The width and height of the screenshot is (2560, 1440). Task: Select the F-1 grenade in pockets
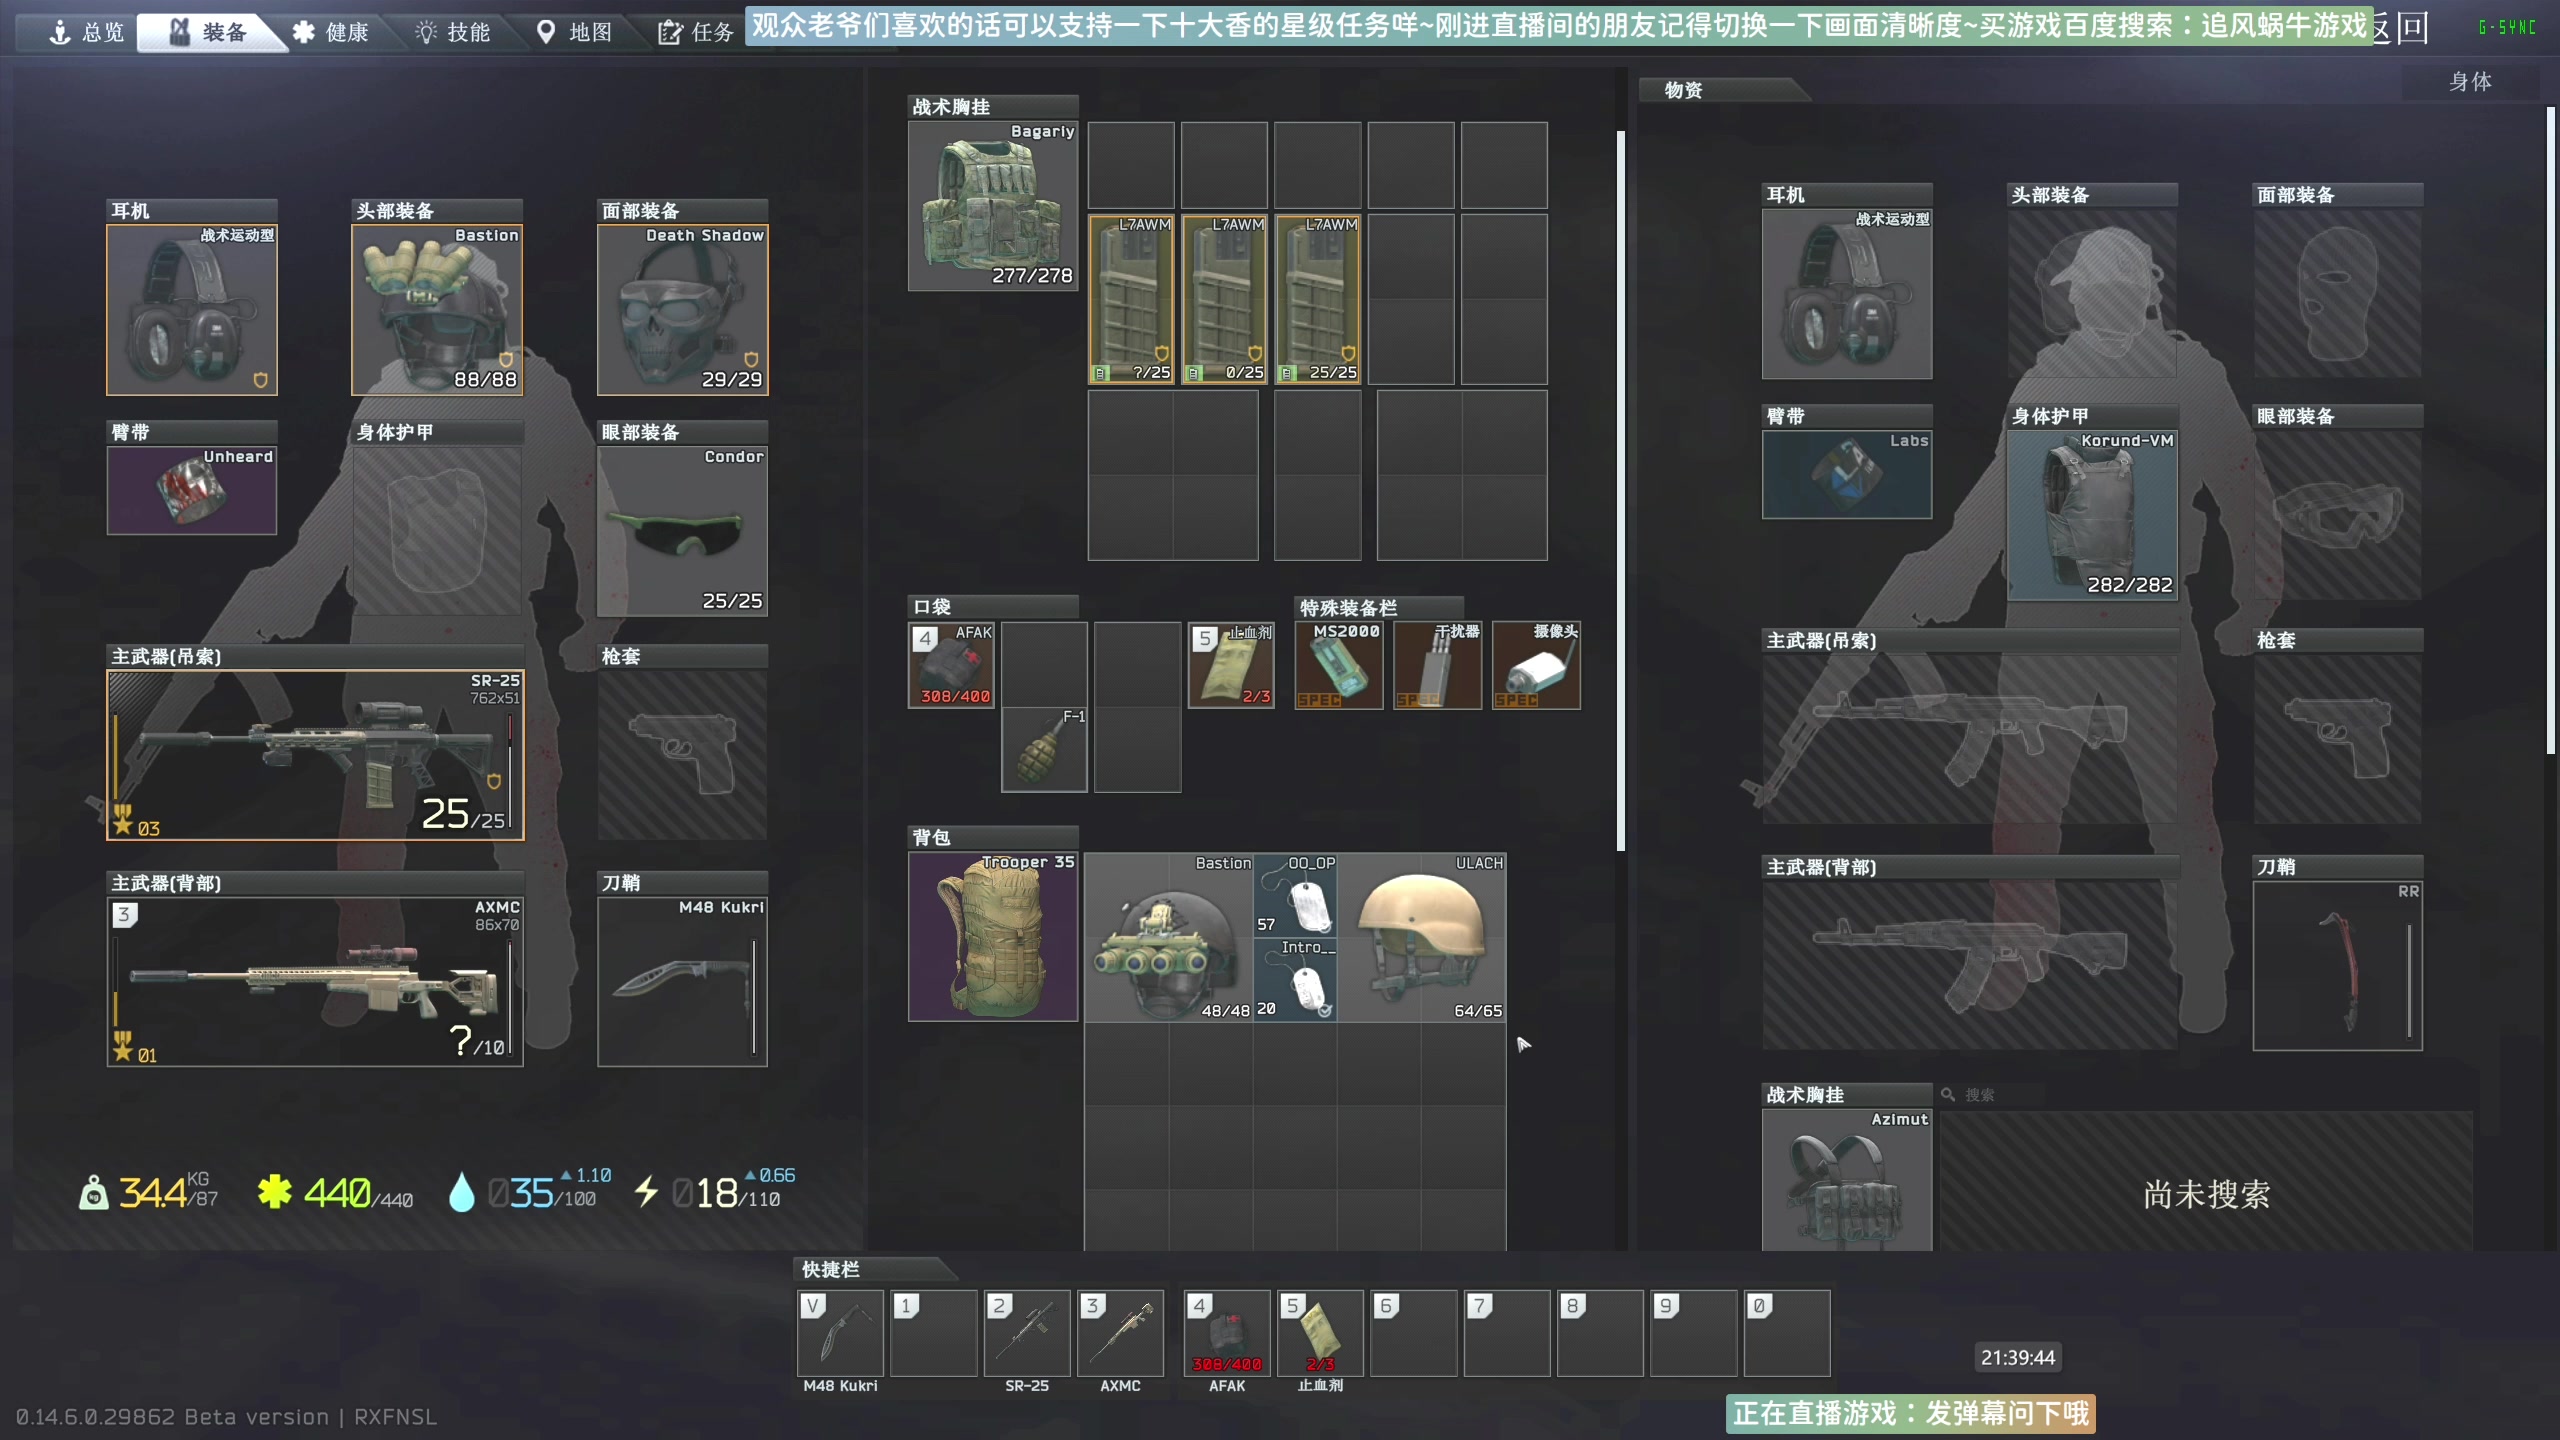coord(1044,750)
